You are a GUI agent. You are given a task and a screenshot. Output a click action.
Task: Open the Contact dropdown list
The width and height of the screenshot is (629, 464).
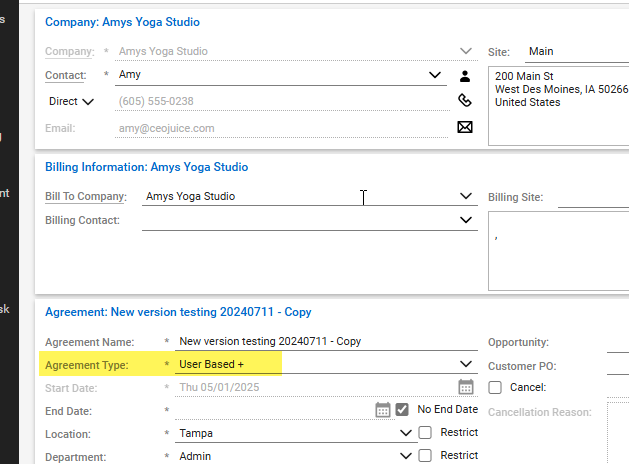(435, 75)
